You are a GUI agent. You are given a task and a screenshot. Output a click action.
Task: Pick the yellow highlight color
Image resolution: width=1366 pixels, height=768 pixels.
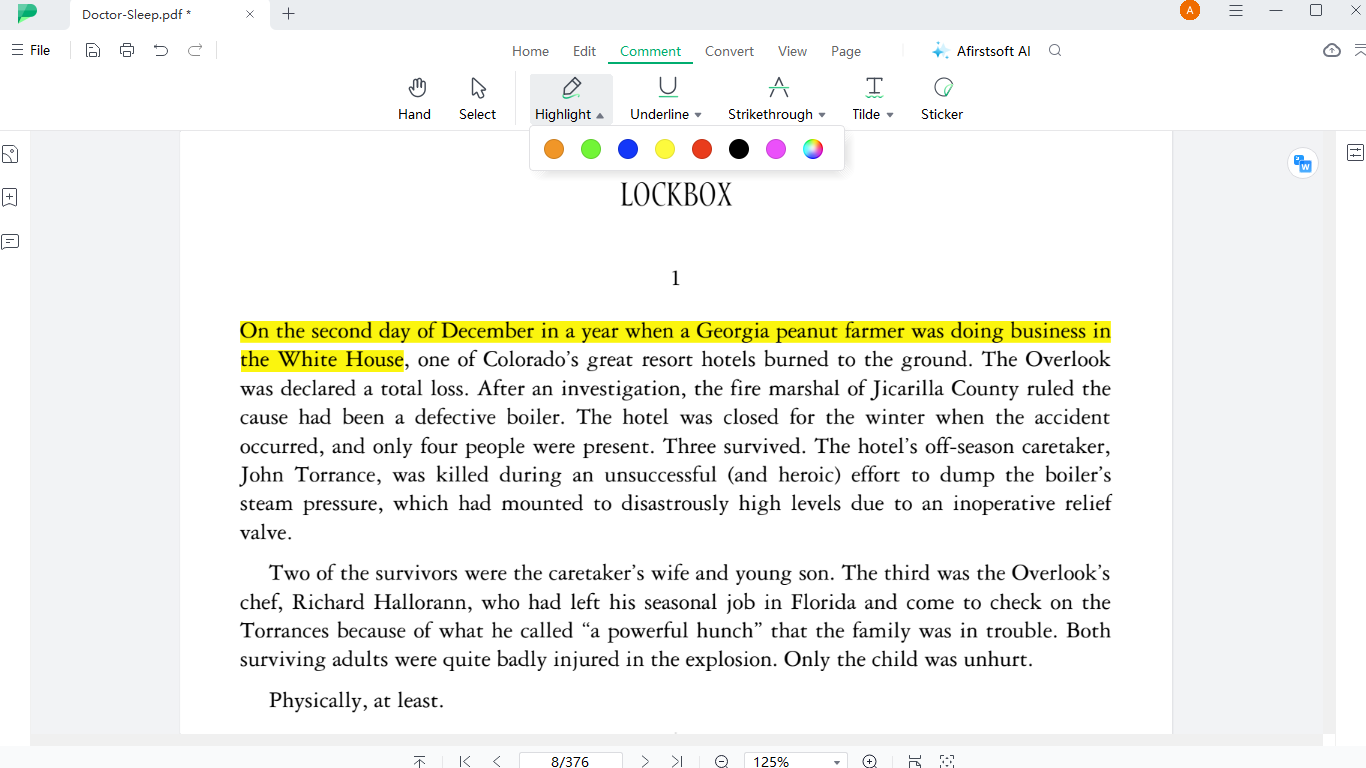click(x=665, y=149)
